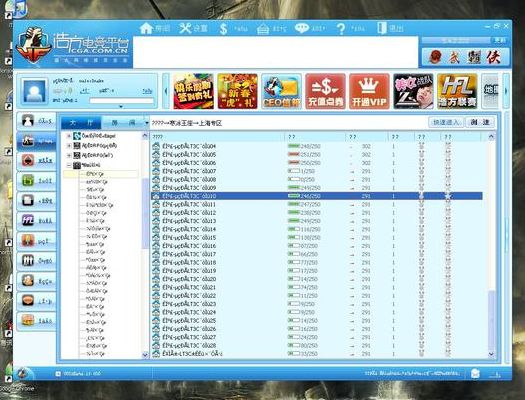Open the dropdown arrow beside 房间 tab
525x400 pixels.
point(146,123)
